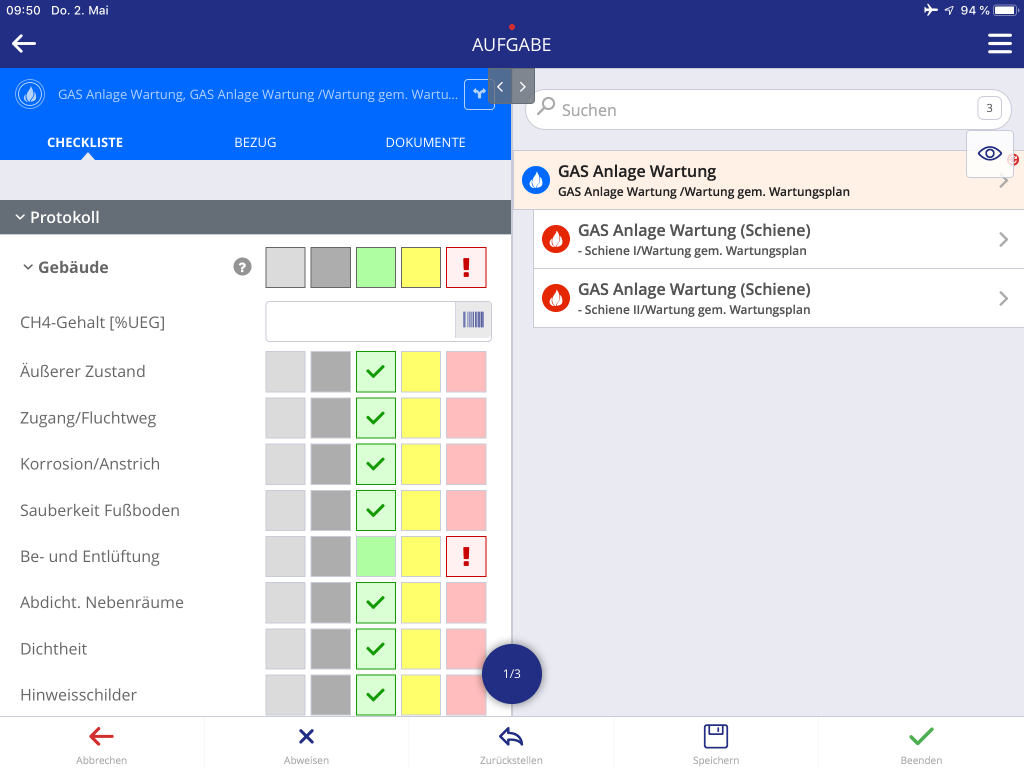Tap the Speichern save icon
The image size is (1024, 768).
click(716, 737)
